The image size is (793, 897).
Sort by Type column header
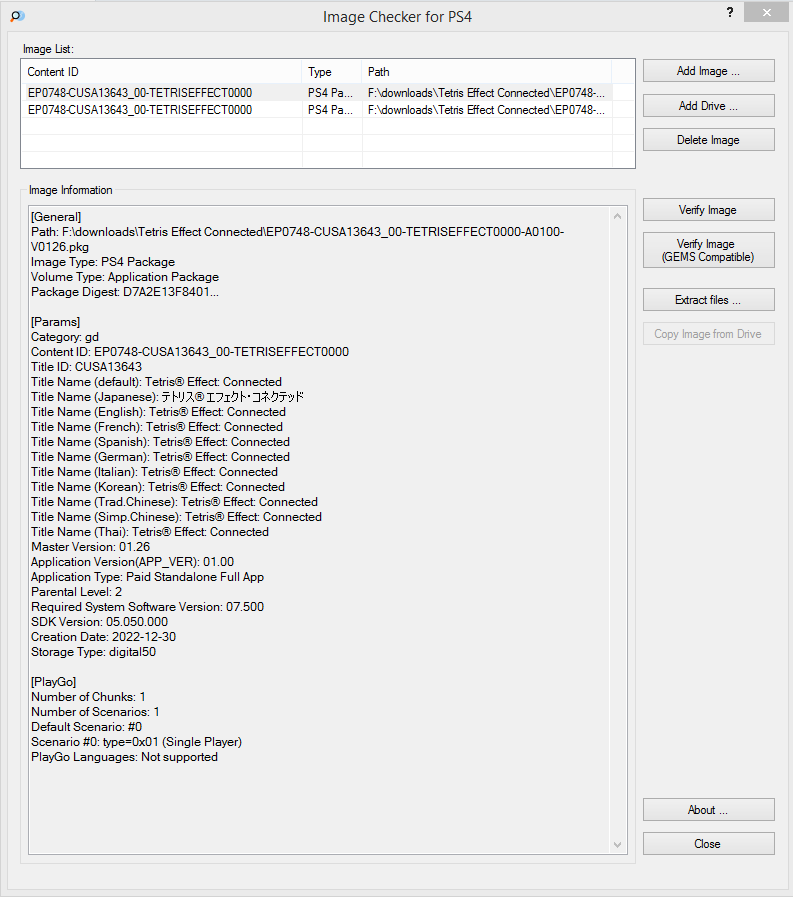coord(332,72)
